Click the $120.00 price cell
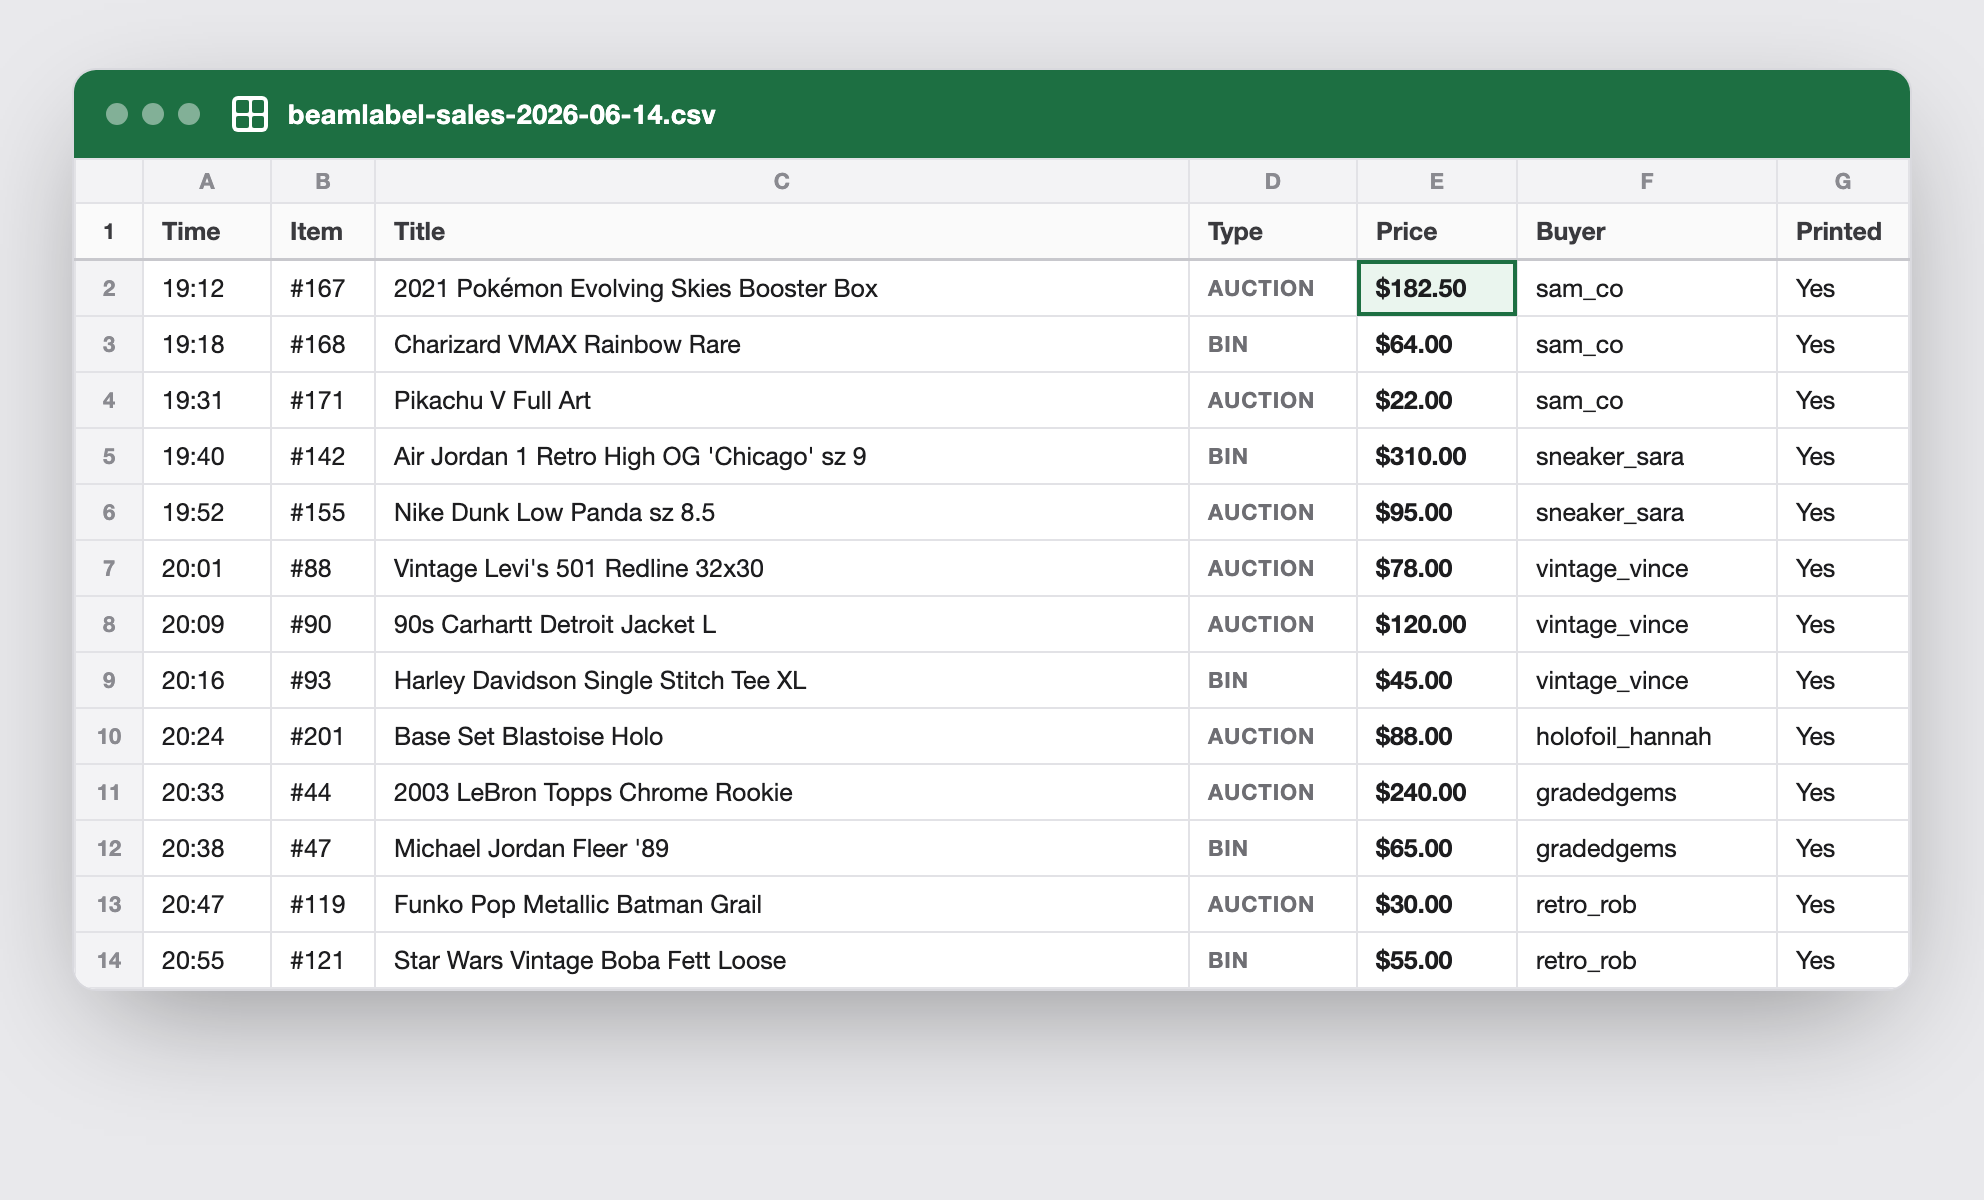1984x1200 pixels. pyautogui.click(x=1437, y=624)
